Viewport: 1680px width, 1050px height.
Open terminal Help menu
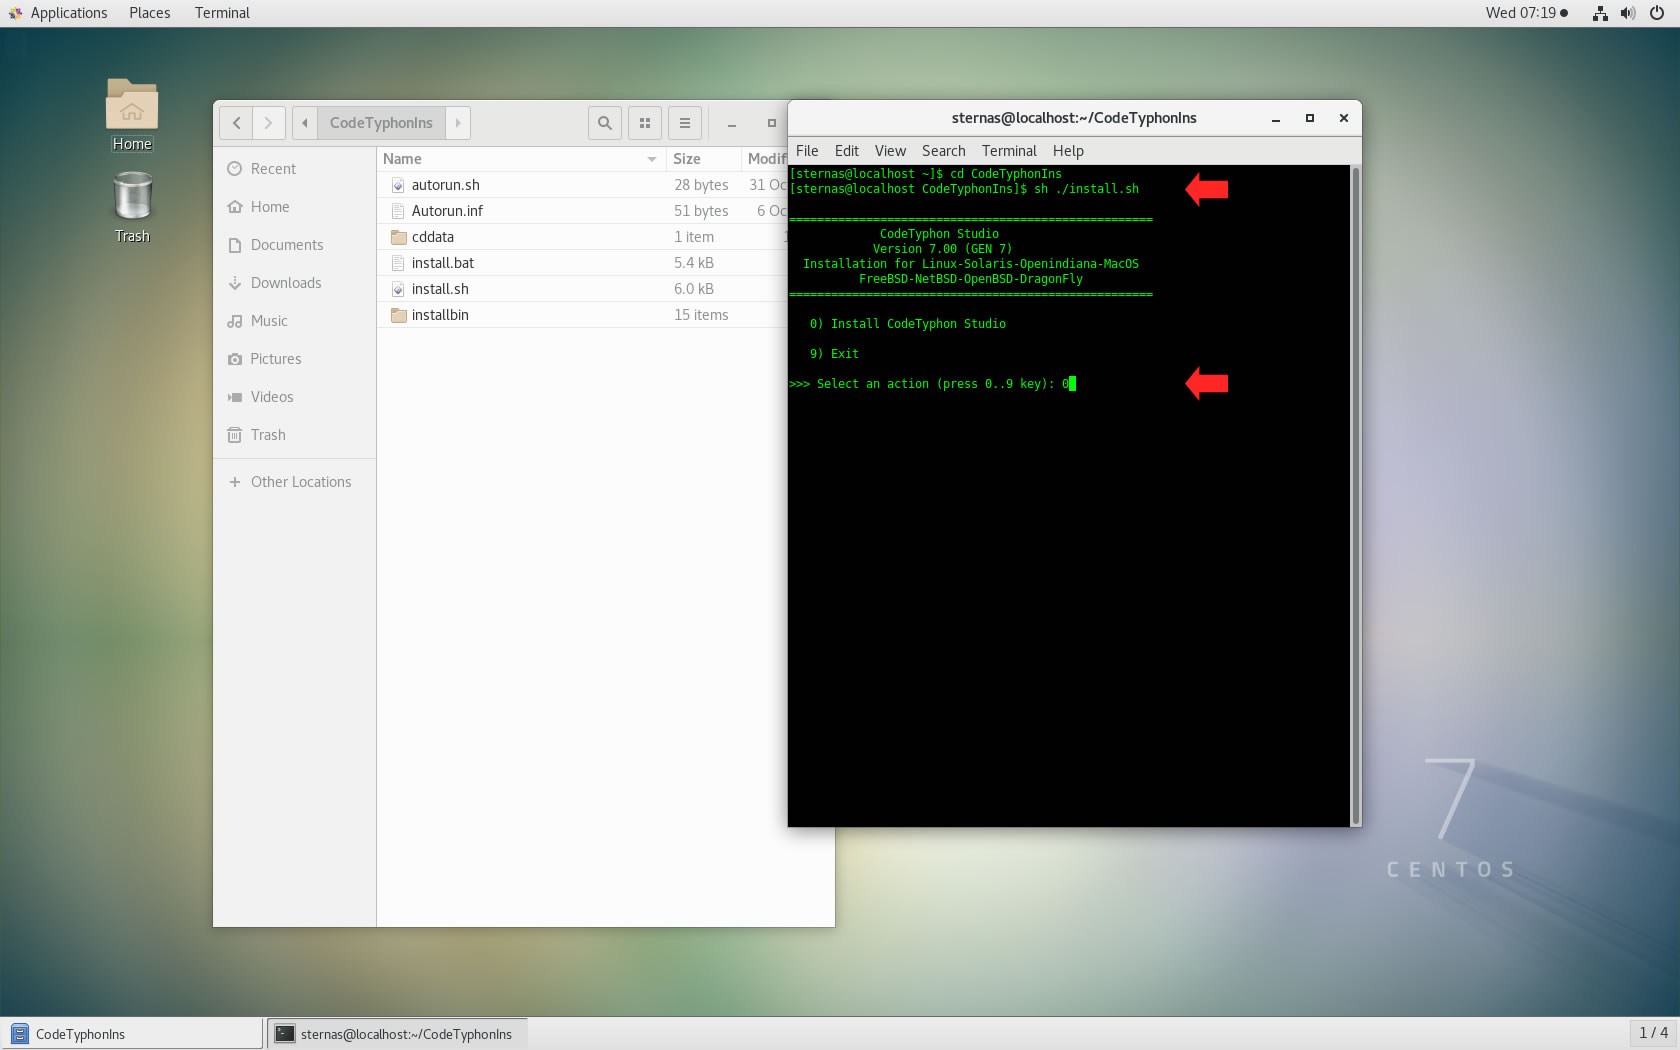1068,151
